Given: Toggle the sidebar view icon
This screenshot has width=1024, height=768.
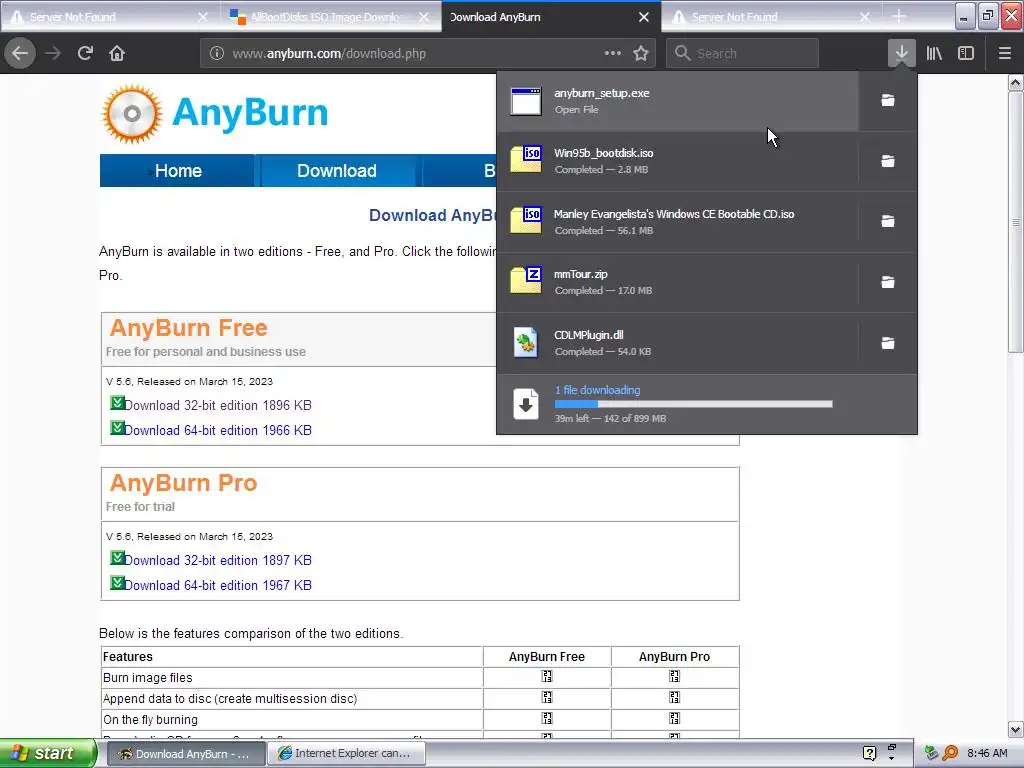Looking at the screenshot, I should [x=966, y=53].
